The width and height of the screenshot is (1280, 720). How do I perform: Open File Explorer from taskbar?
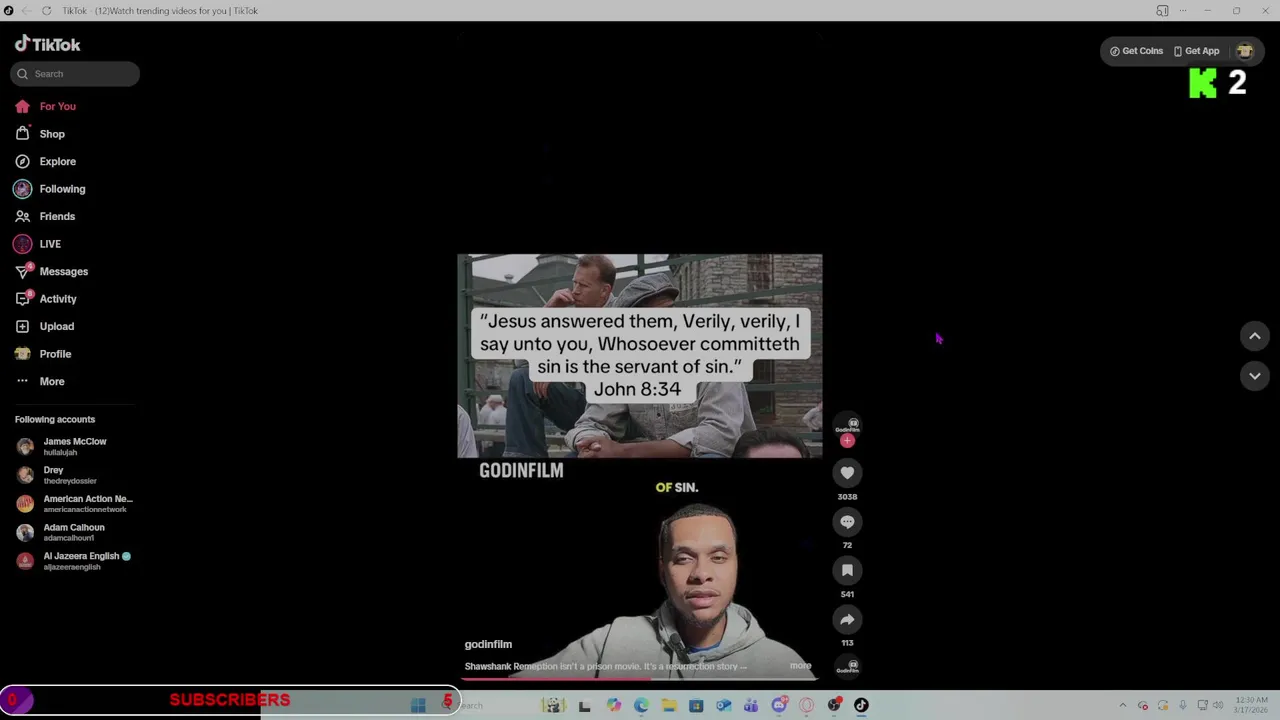(x=669, y=705)
